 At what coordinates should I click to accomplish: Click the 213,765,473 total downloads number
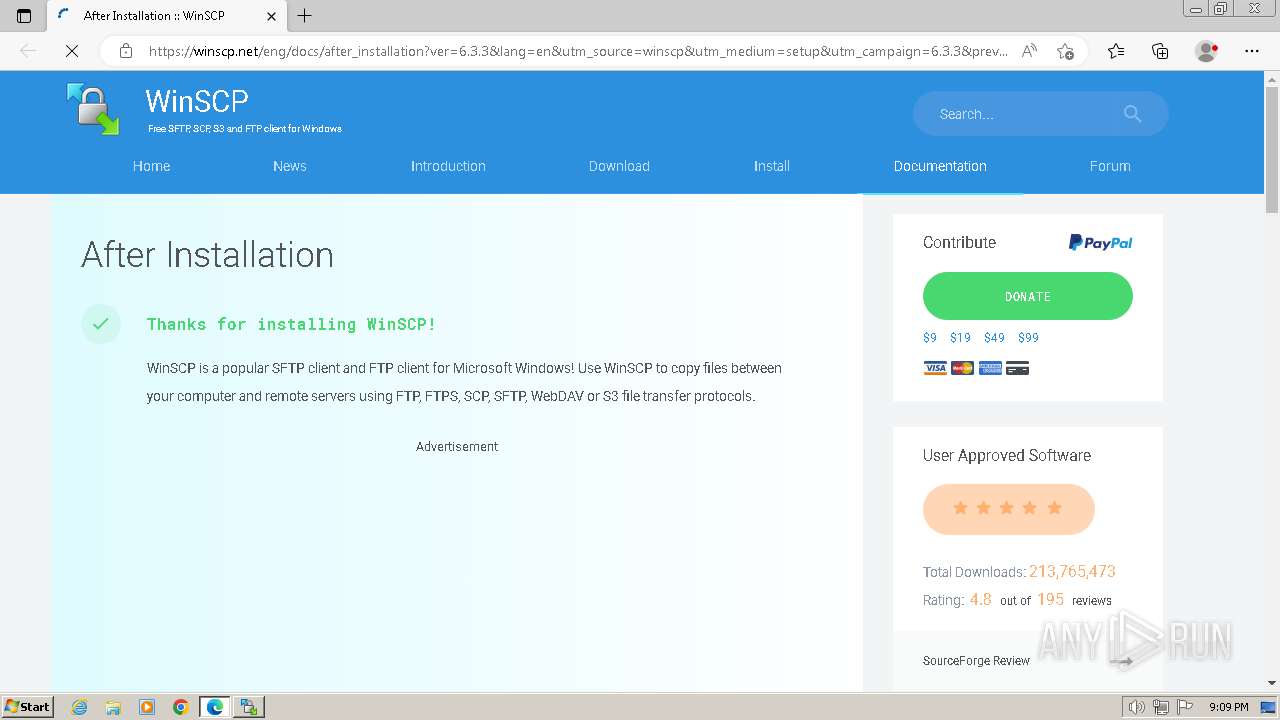pyautogui.click(x=1072, y=572)
